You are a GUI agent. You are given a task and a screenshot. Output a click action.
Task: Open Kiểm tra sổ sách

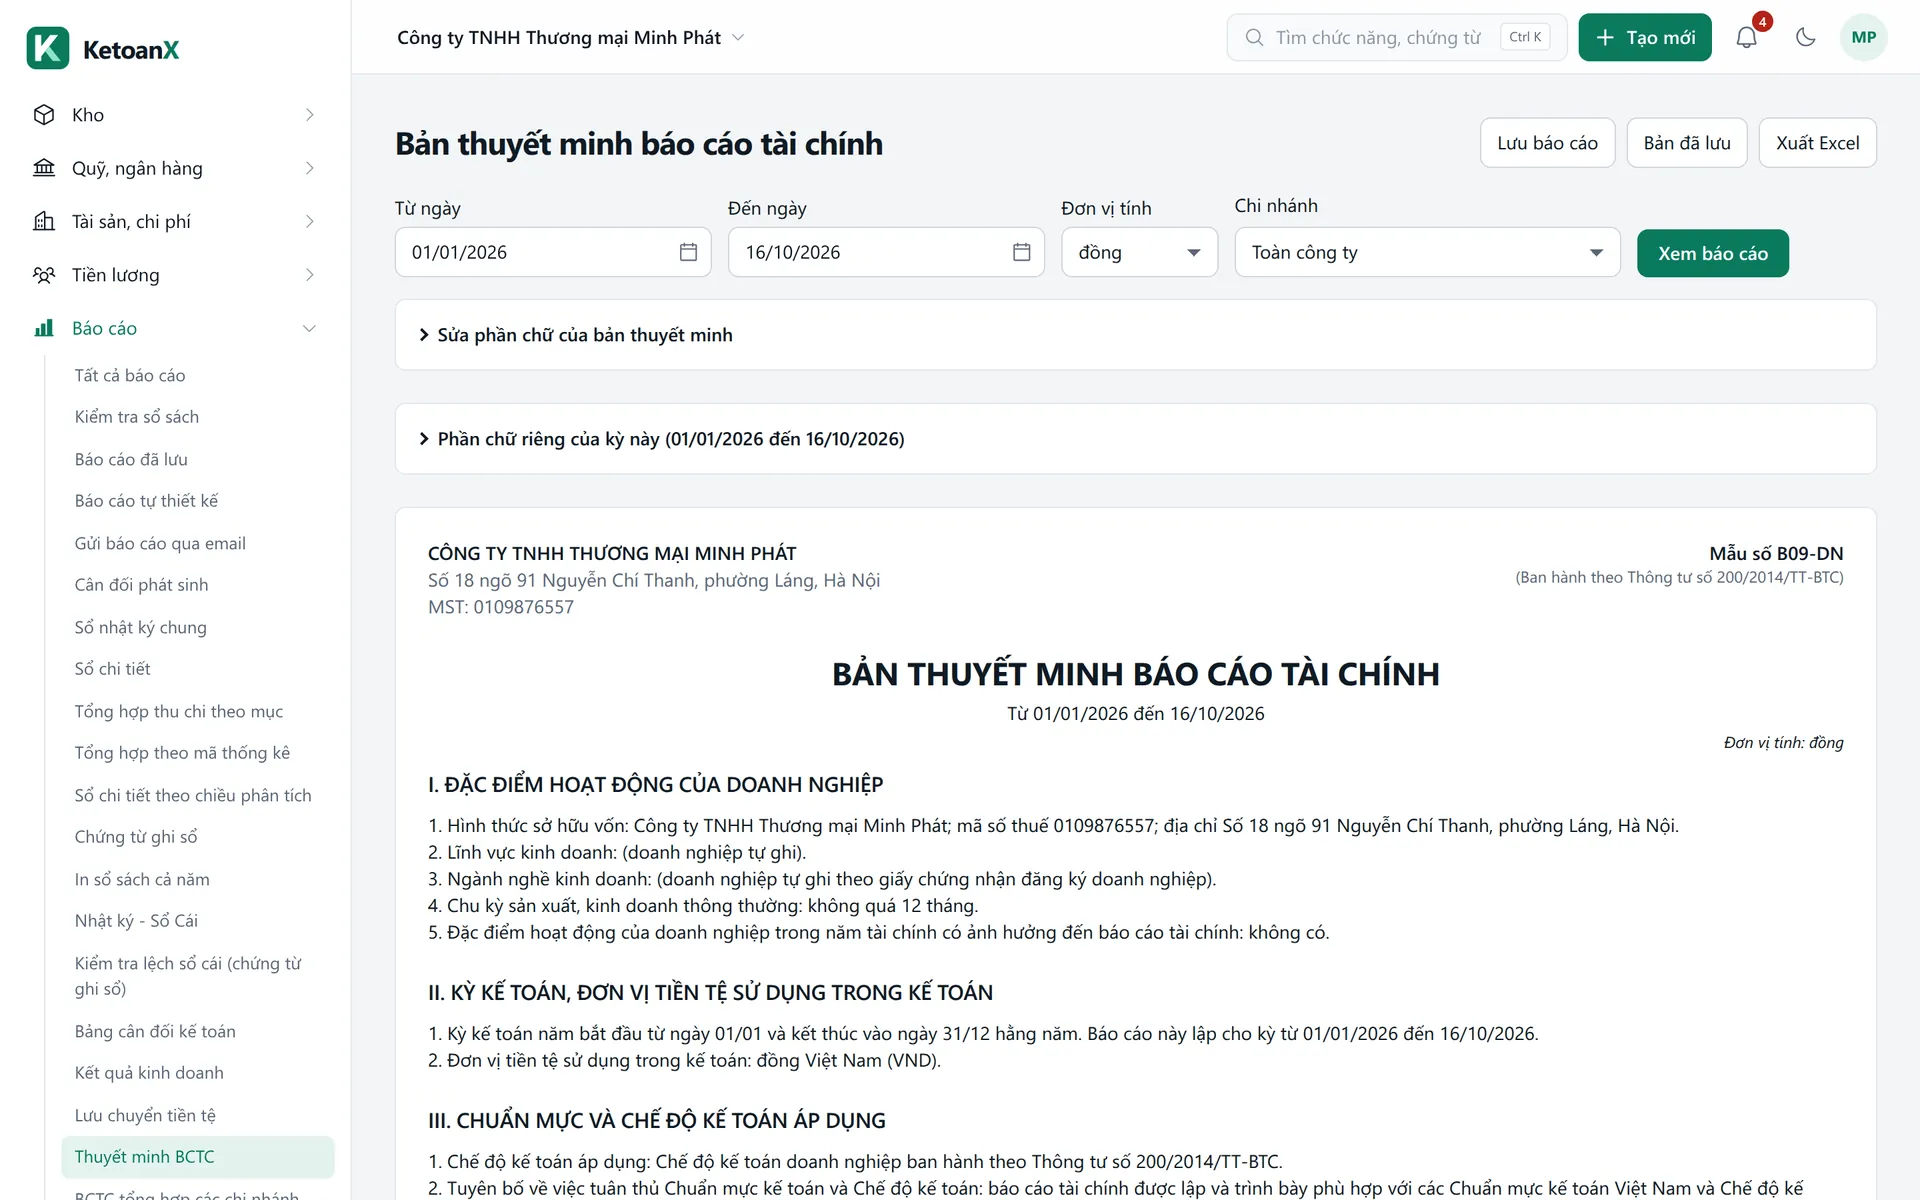(137, 417)
